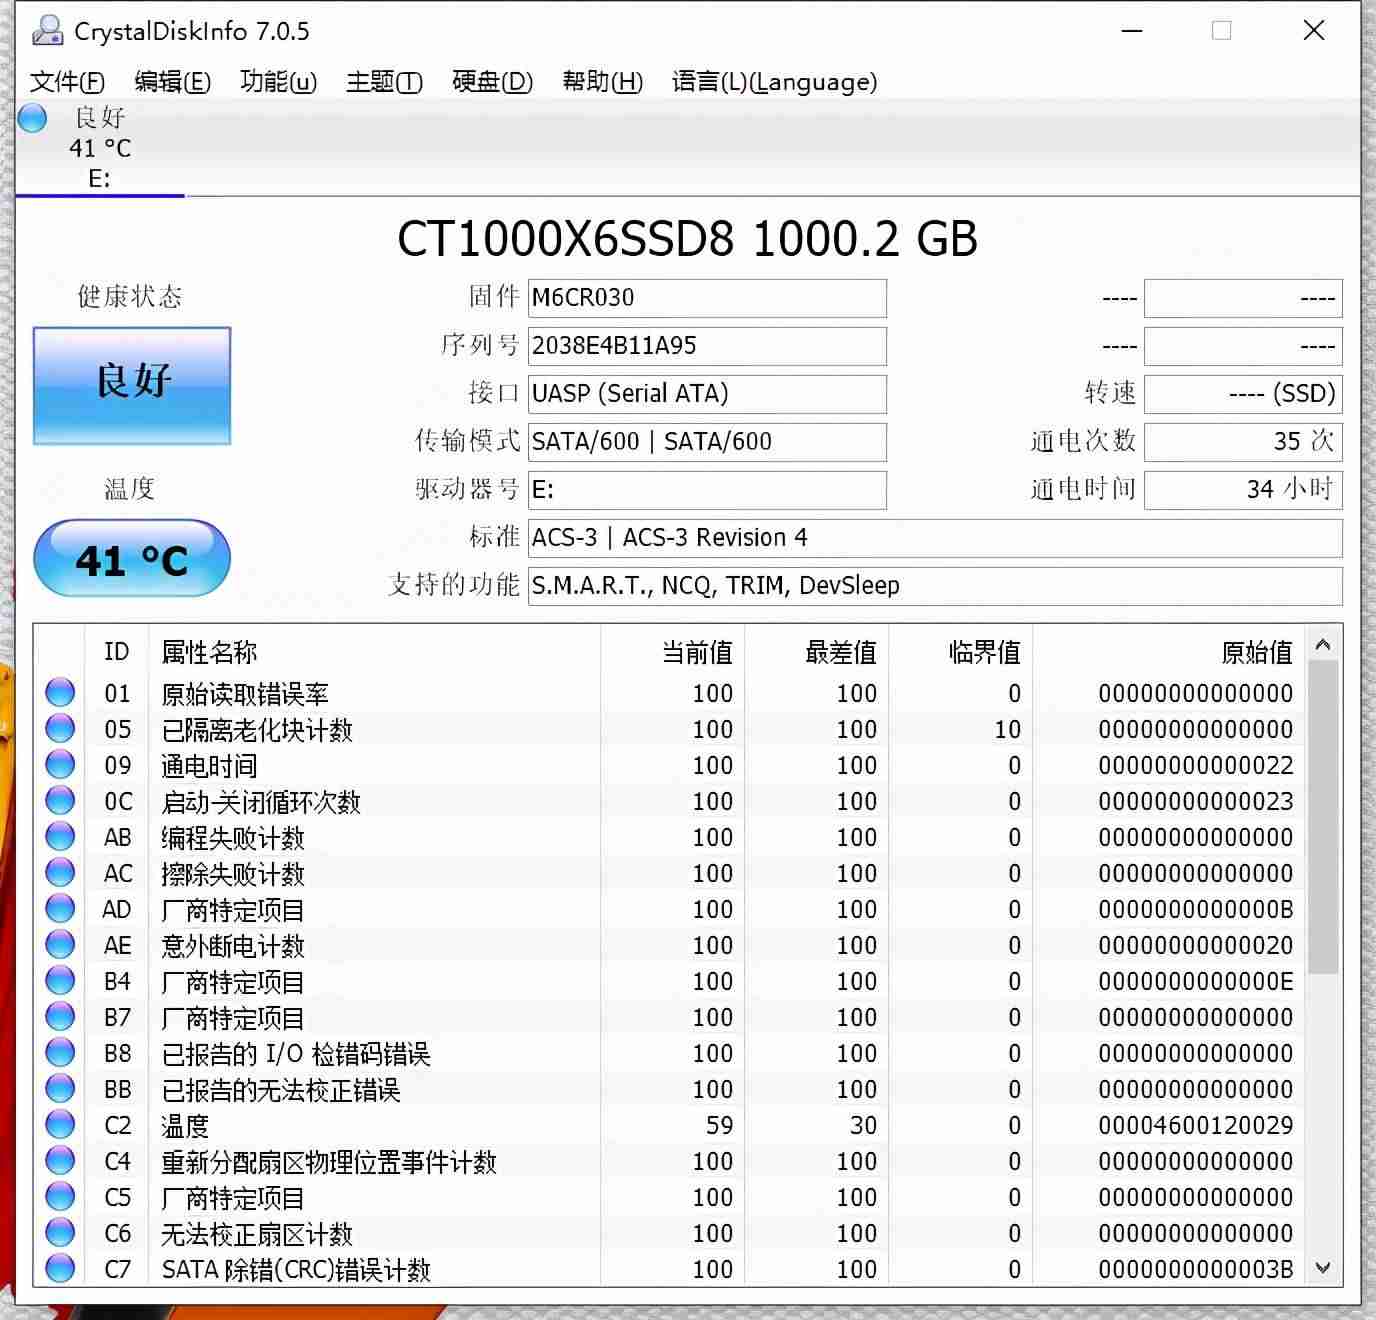Click the 良好 health status button
This screenshot has width=1376, height=1320.
pyautogui.click(x=132, y=385)
